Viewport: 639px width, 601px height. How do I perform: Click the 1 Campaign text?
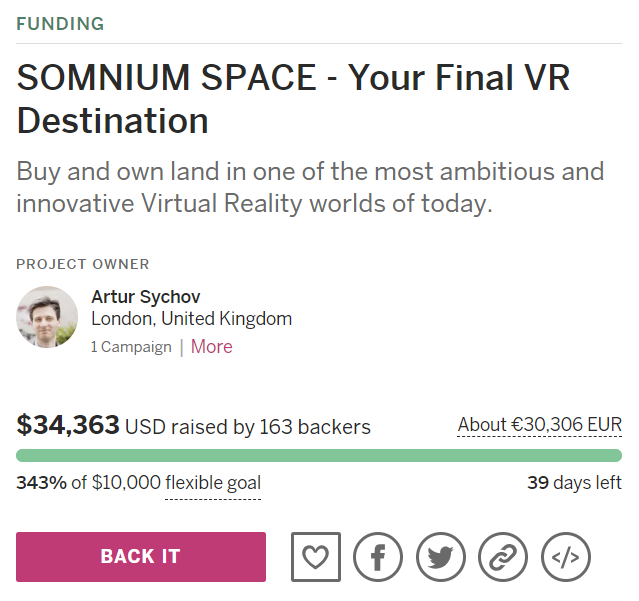(x=131, y=348)
